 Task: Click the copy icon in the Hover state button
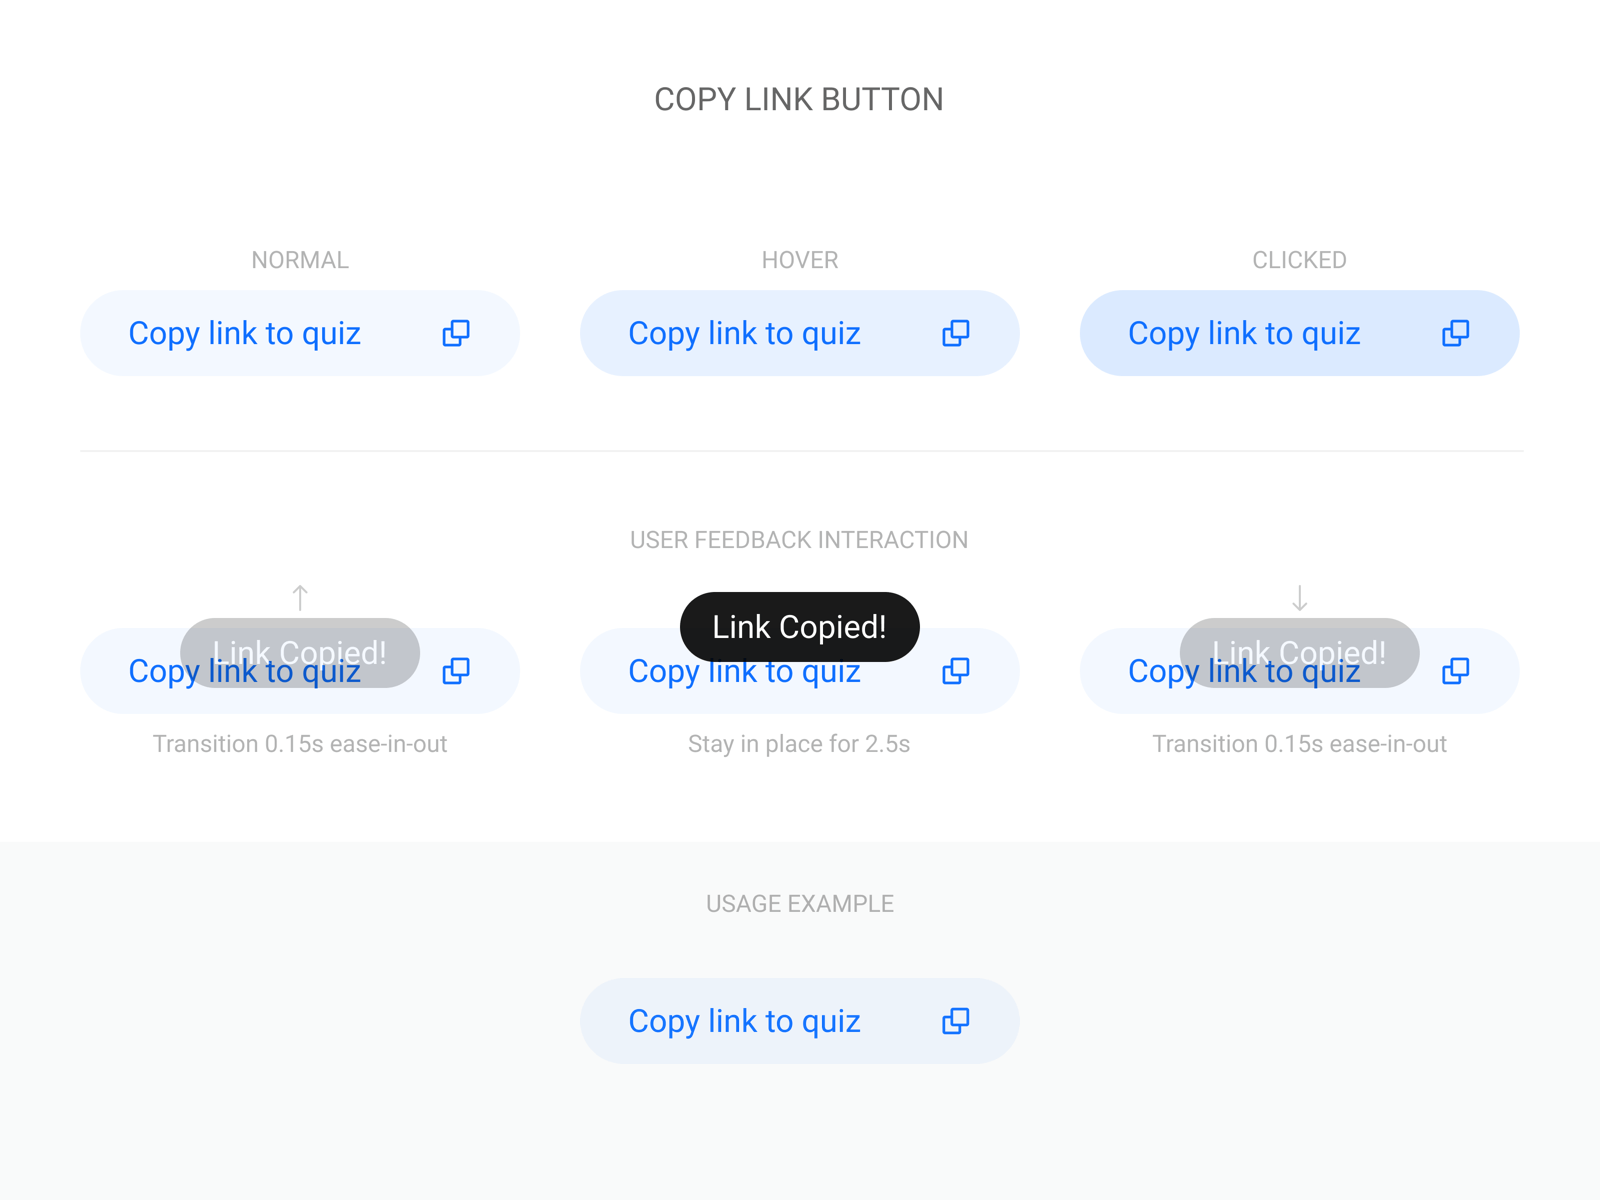tap(955, 333)
